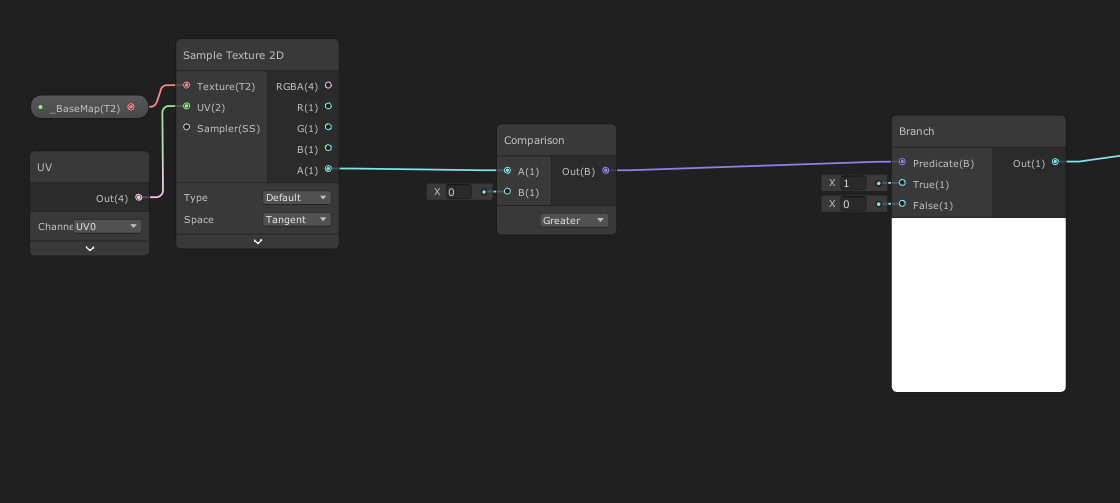Click the UV(2) input port

186,106
